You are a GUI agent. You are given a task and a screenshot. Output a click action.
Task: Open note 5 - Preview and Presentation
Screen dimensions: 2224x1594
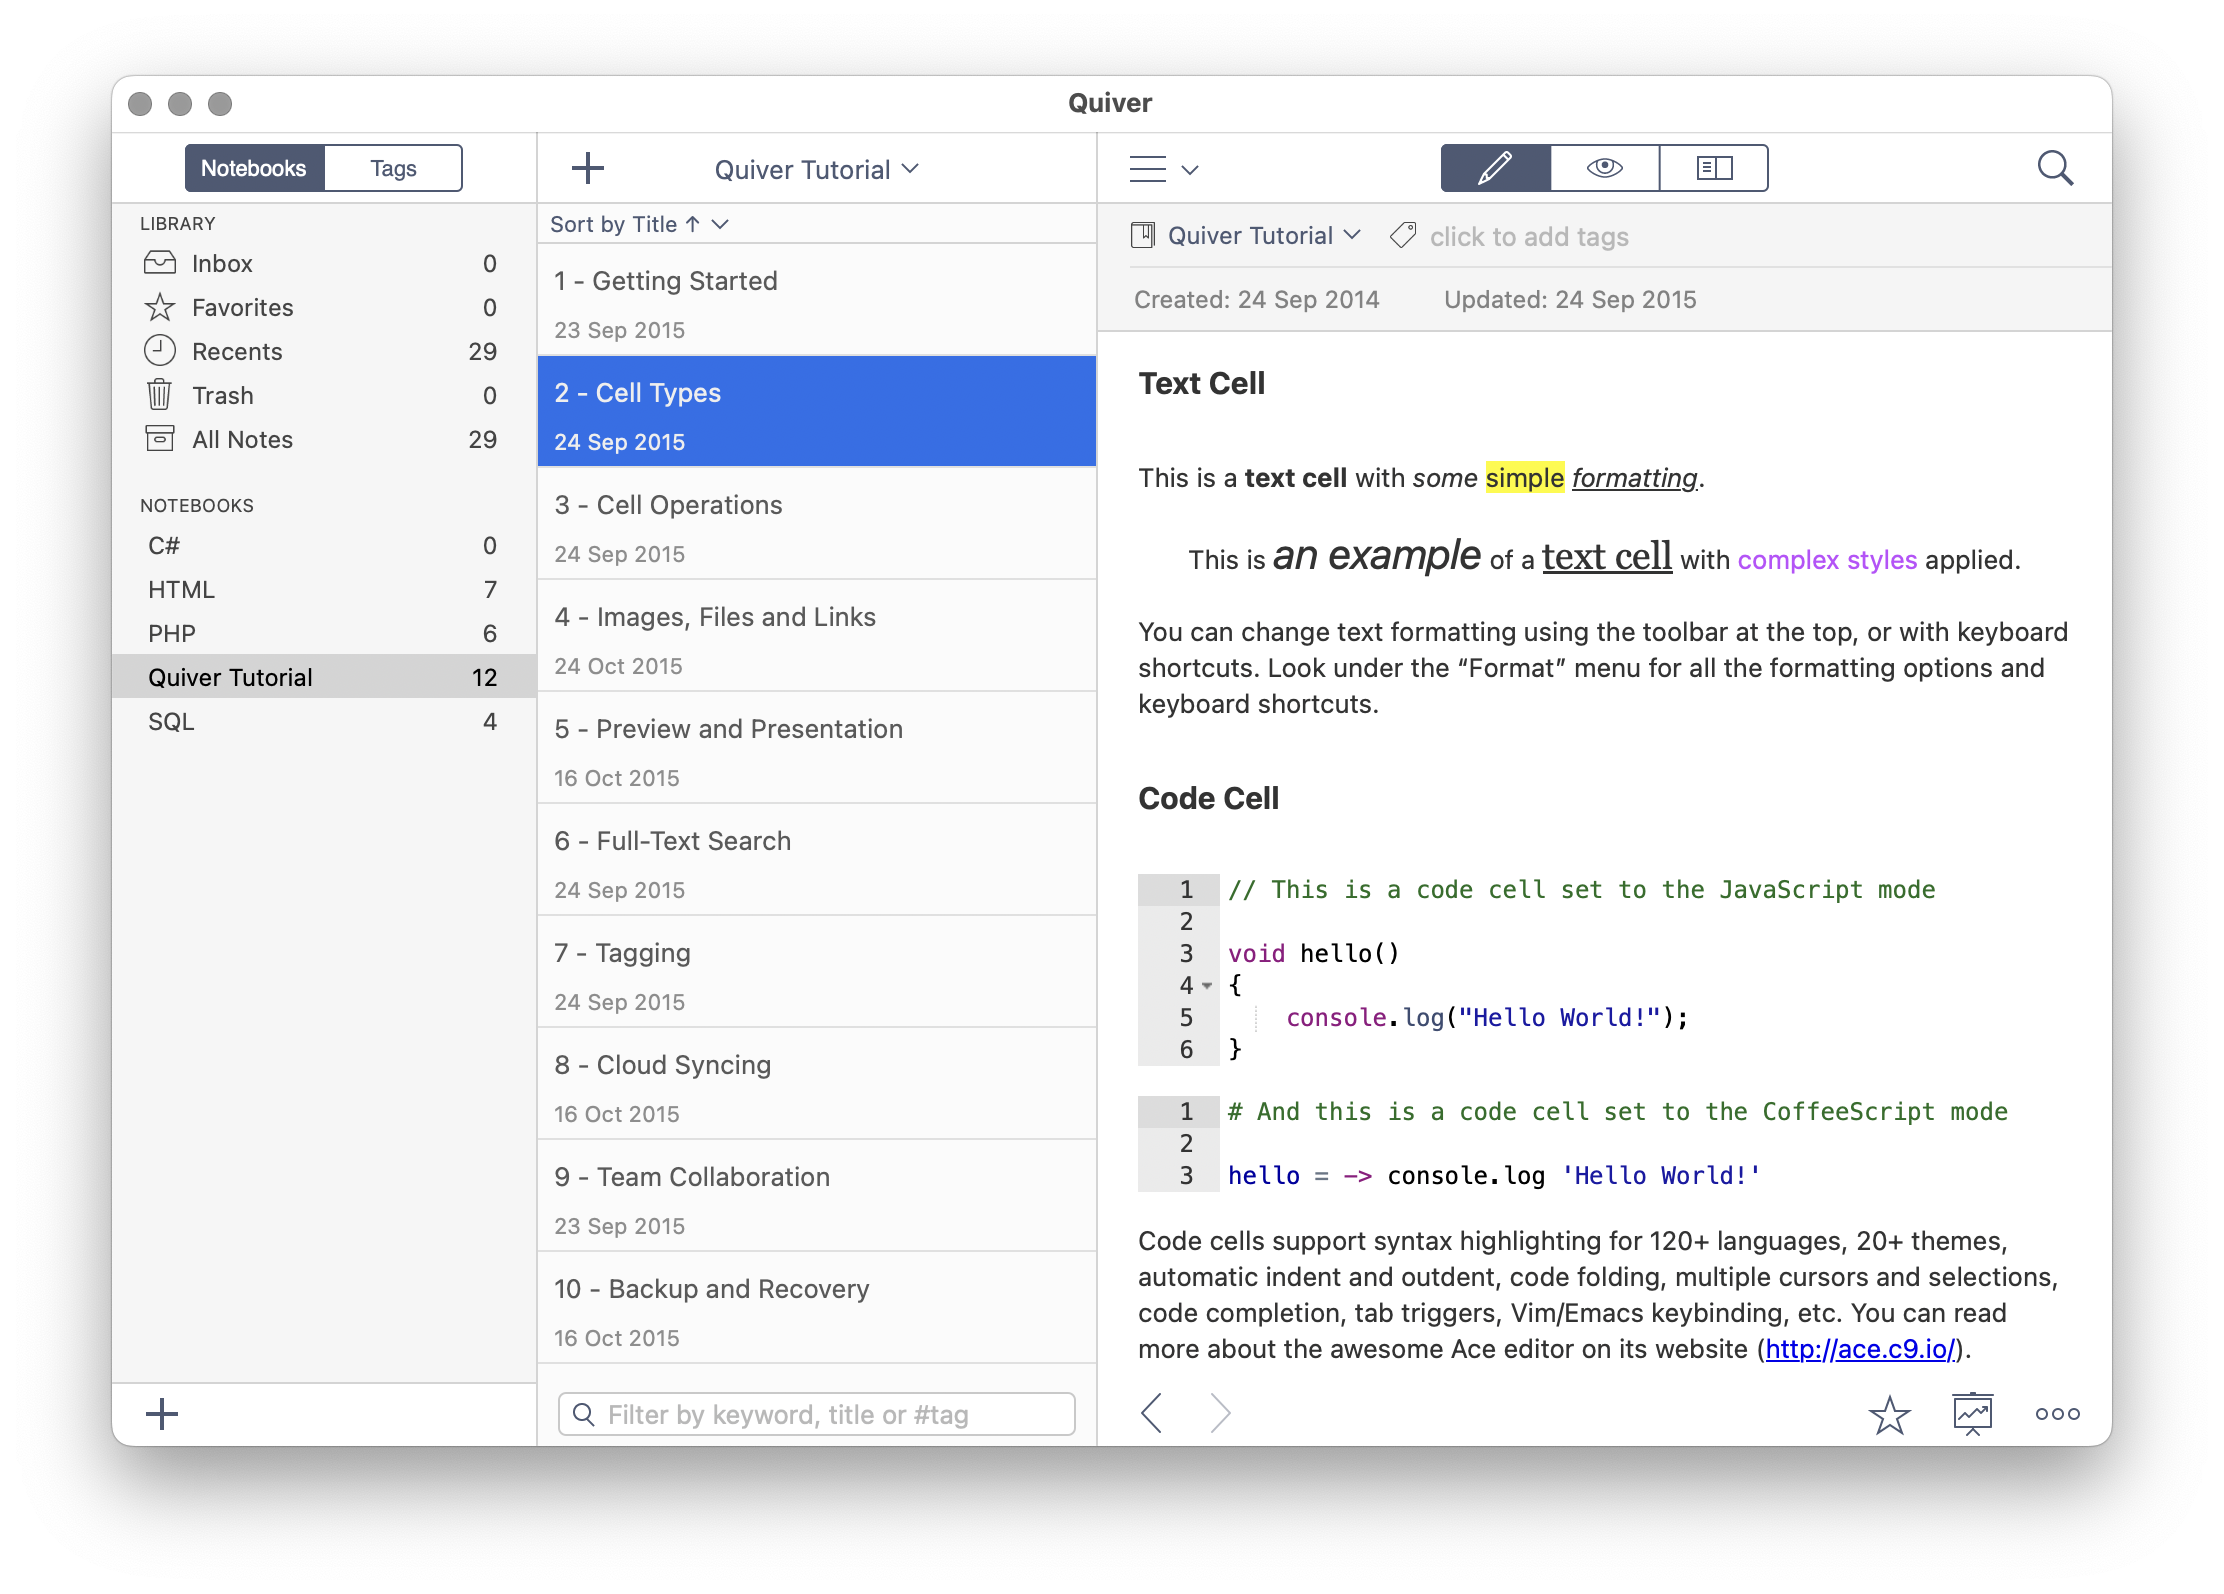pyautogui.click(x=817, y=747)
